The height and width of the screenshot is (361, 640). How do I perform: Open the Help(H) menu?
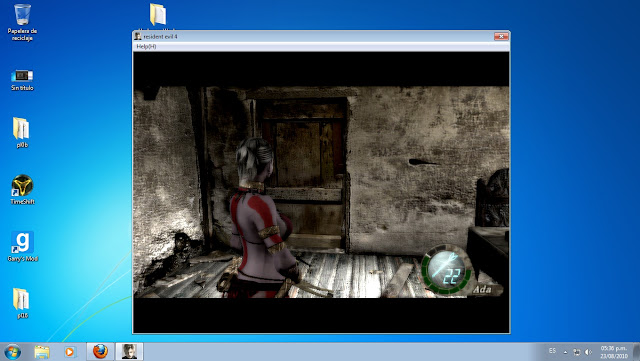coord(146,47)
